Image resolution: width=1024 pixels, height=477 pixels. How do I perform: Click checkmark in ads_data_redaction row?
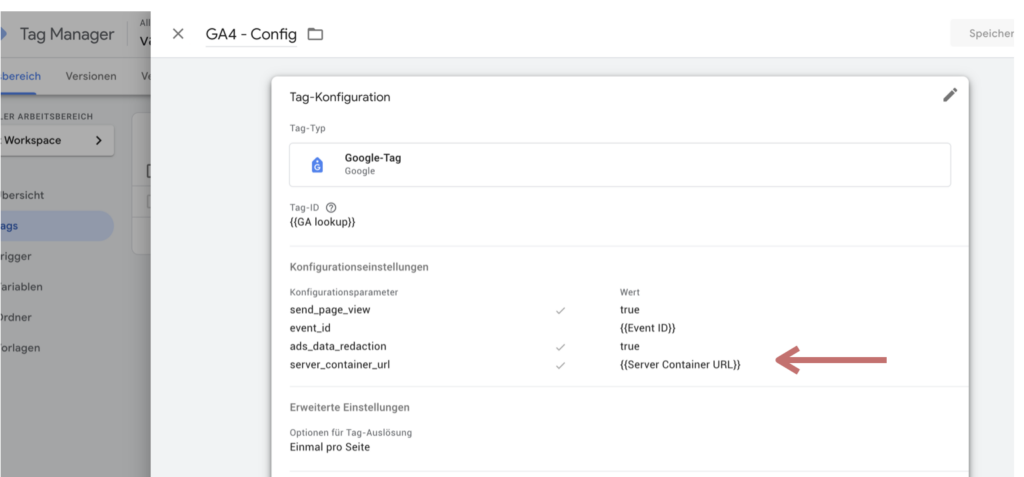(x=560, y=347)
